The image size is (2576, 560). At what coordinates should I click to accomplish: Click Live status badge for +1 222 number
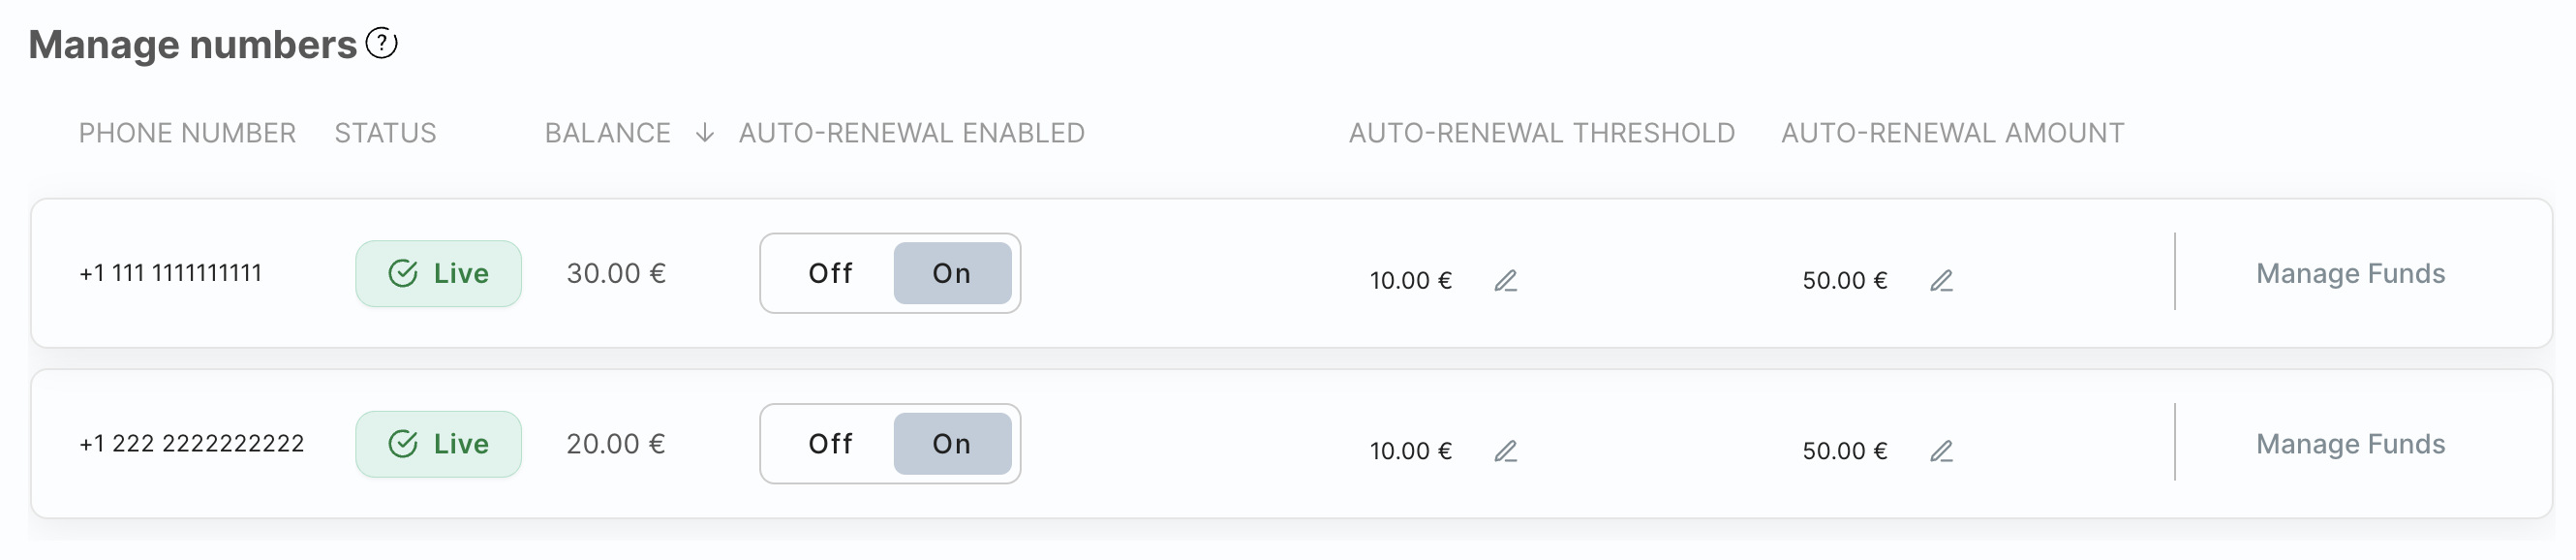tap(438, 444)
